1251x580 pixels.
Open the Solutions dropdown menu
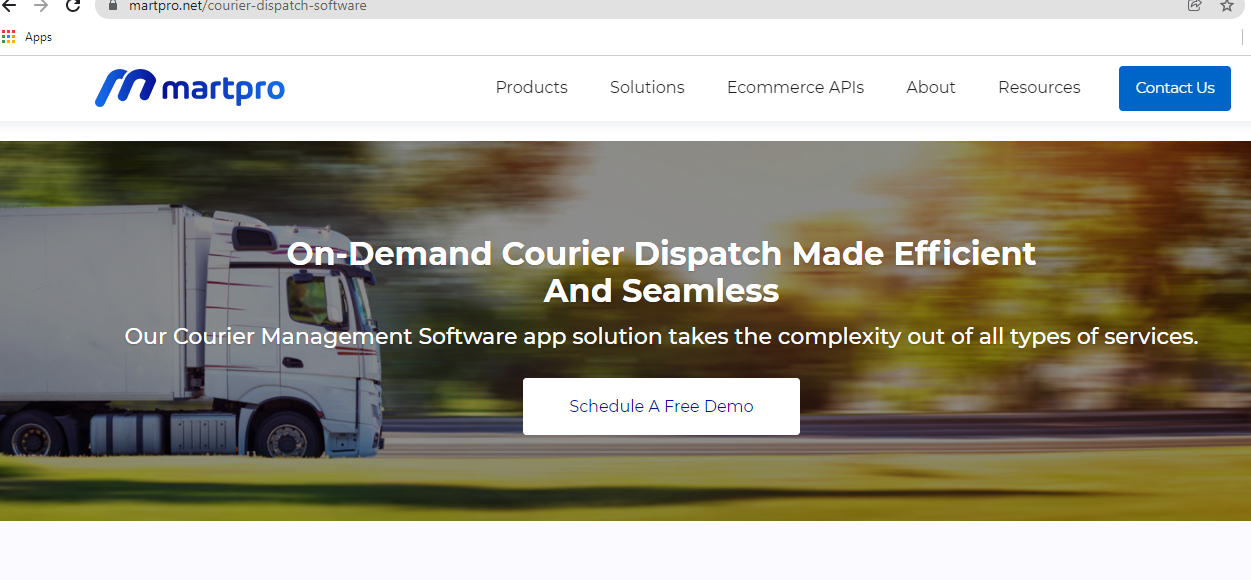(646, 87)
